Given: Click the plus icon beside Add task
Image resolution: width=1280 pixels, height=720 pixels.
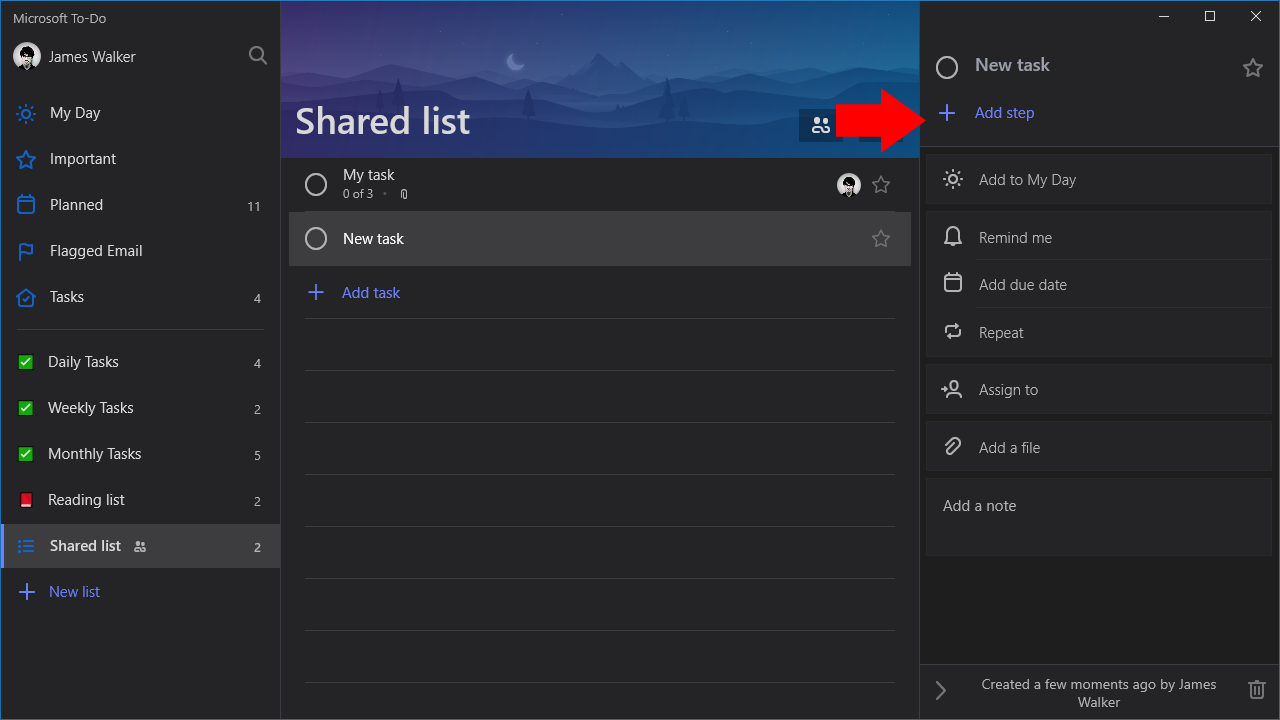Looking at the screenshot, I should 316,292.
